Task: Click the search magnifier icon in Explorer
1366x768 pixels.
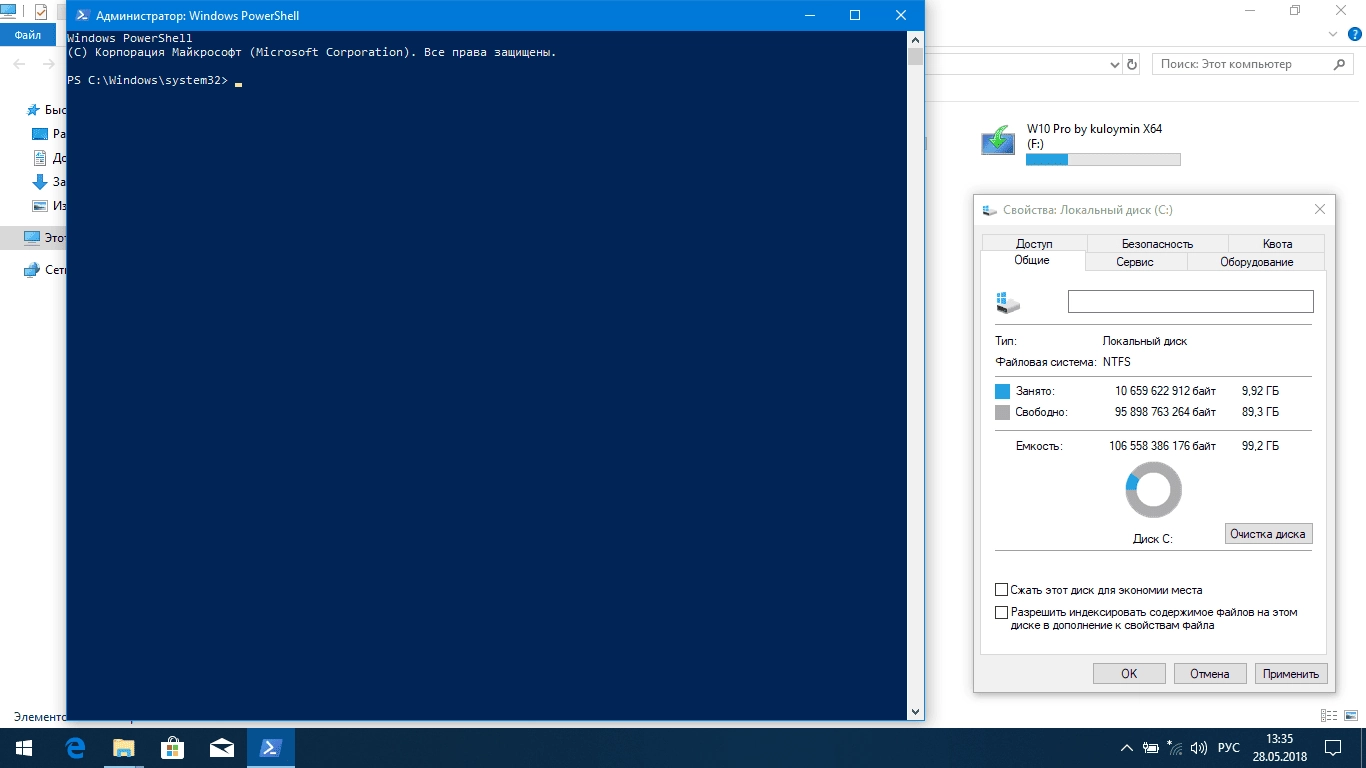Action: 1341,64
